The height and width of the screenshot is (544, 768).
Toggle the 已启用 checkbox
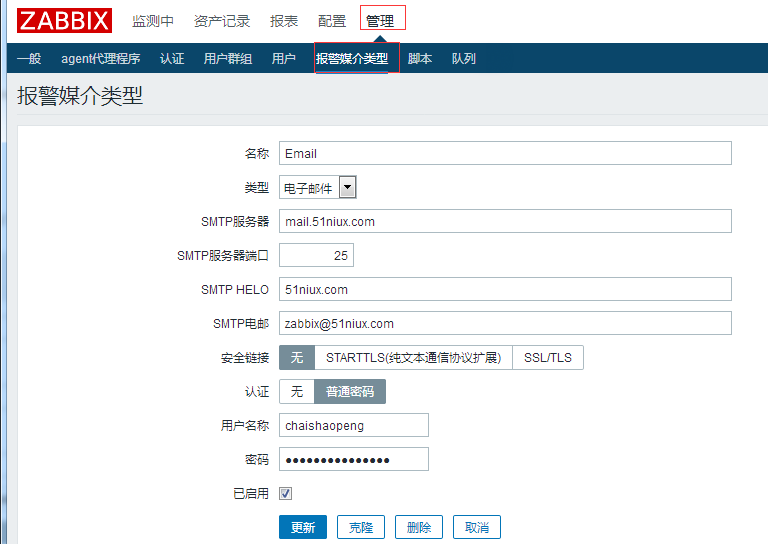(286, 493)
